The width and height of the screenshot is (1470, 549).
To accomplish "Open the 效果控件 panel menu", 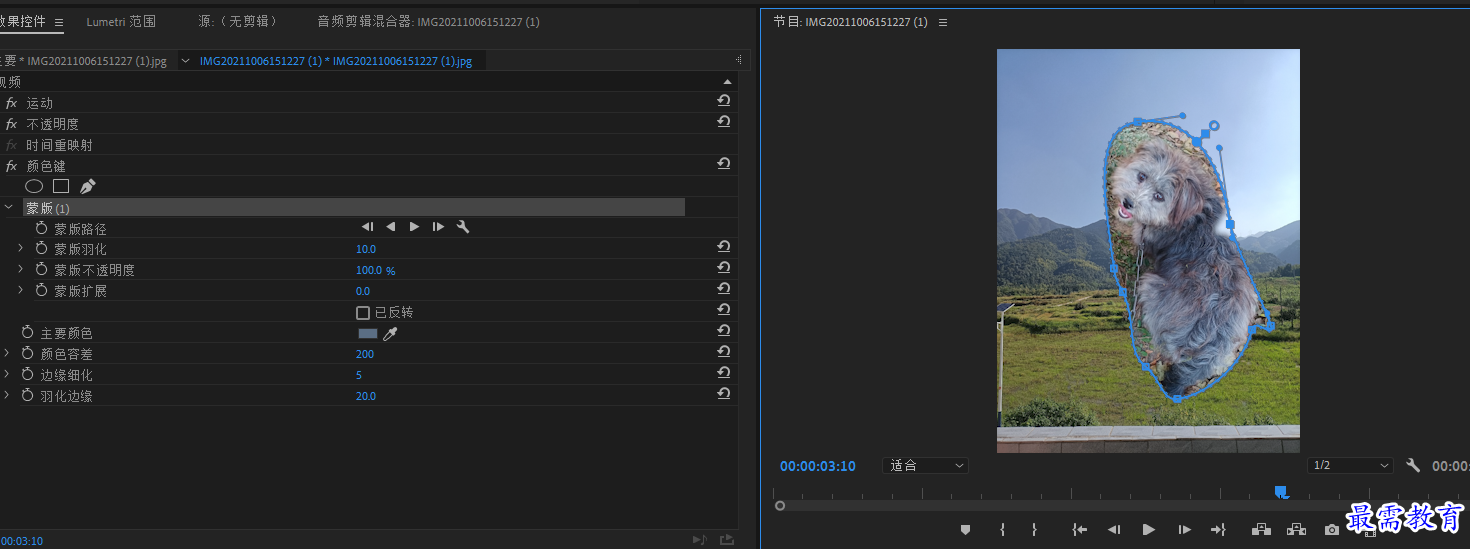I will pyautogui.click(x=59, y=22).
